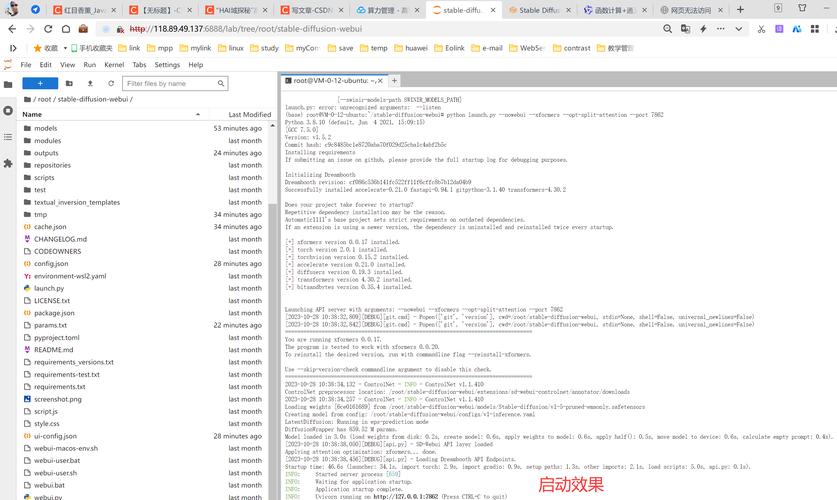Image resolution: width=837 pixels, height=500 pixels.
Task: Click the root breadcrumb link
Action: (44, 99)
